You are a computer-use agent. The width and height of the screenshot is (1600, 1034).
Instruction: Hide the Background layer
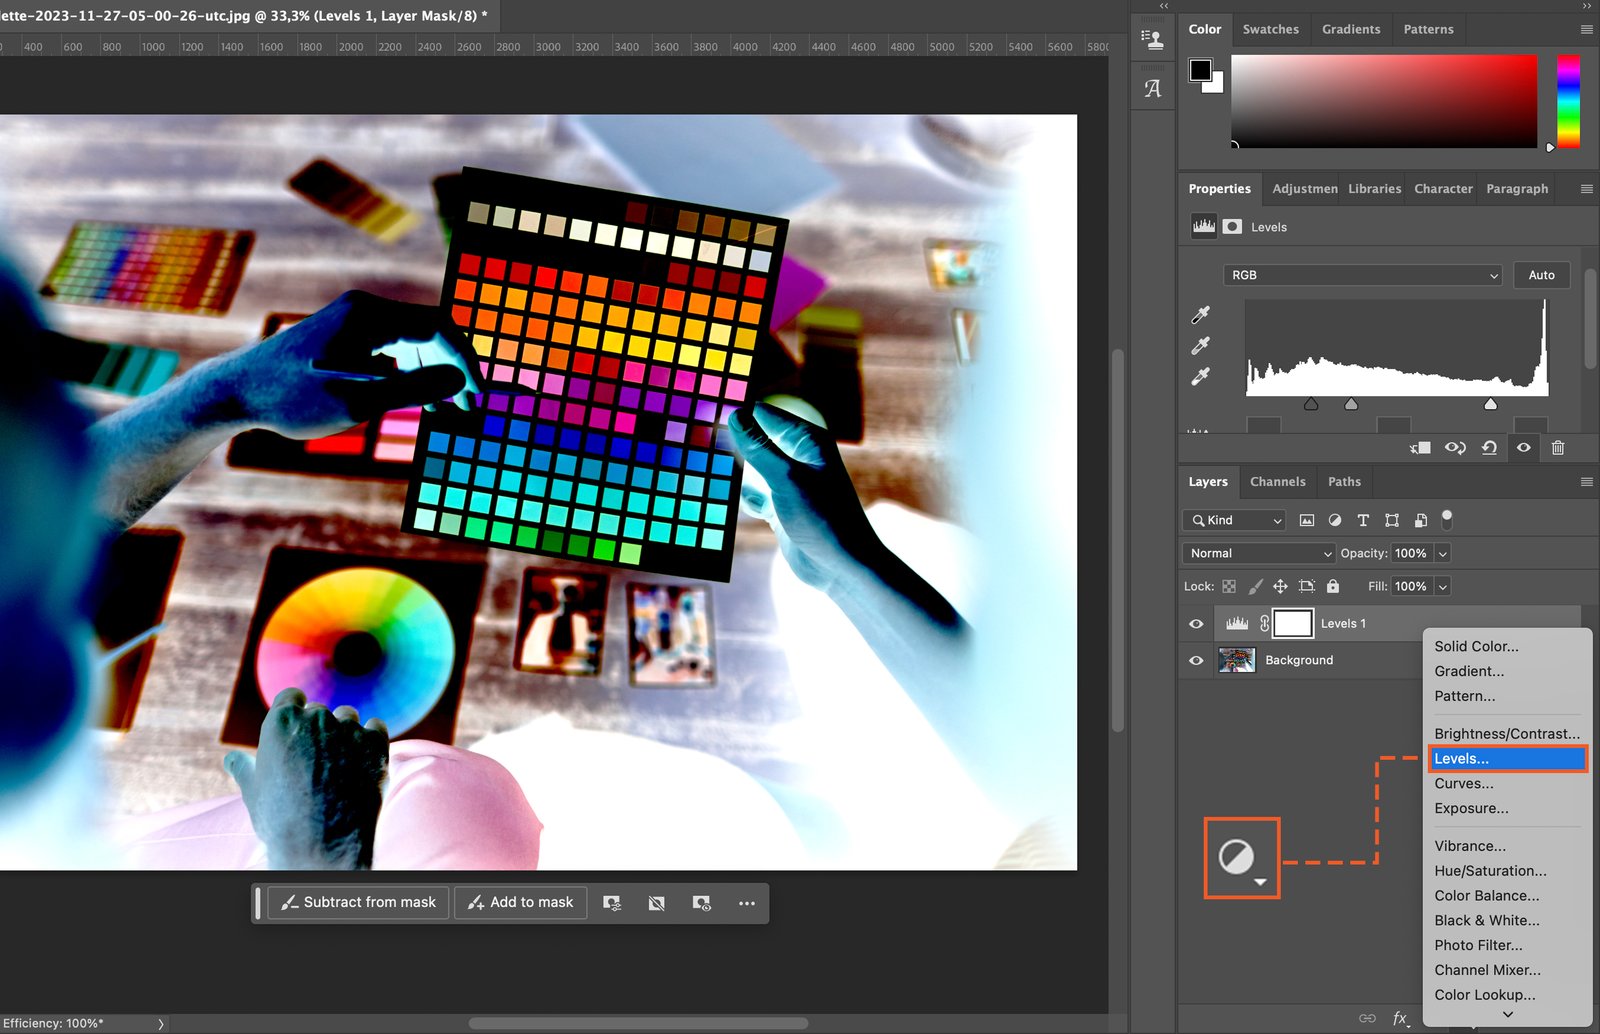tap(1196, 661)
